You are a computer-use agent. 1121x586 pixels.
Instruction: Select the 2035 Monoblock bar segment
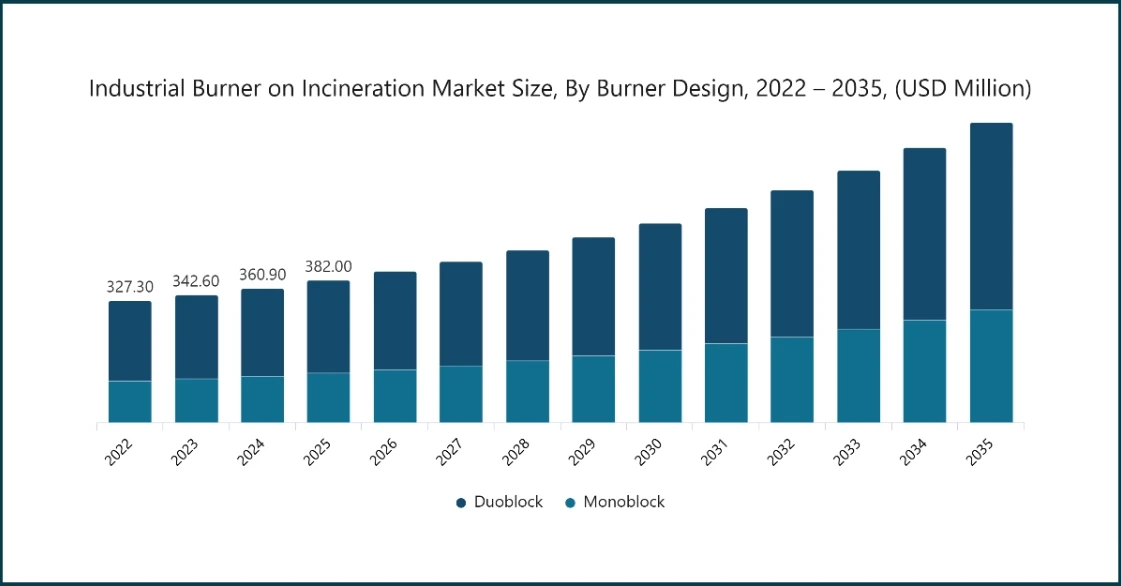[x=991, y=366]
